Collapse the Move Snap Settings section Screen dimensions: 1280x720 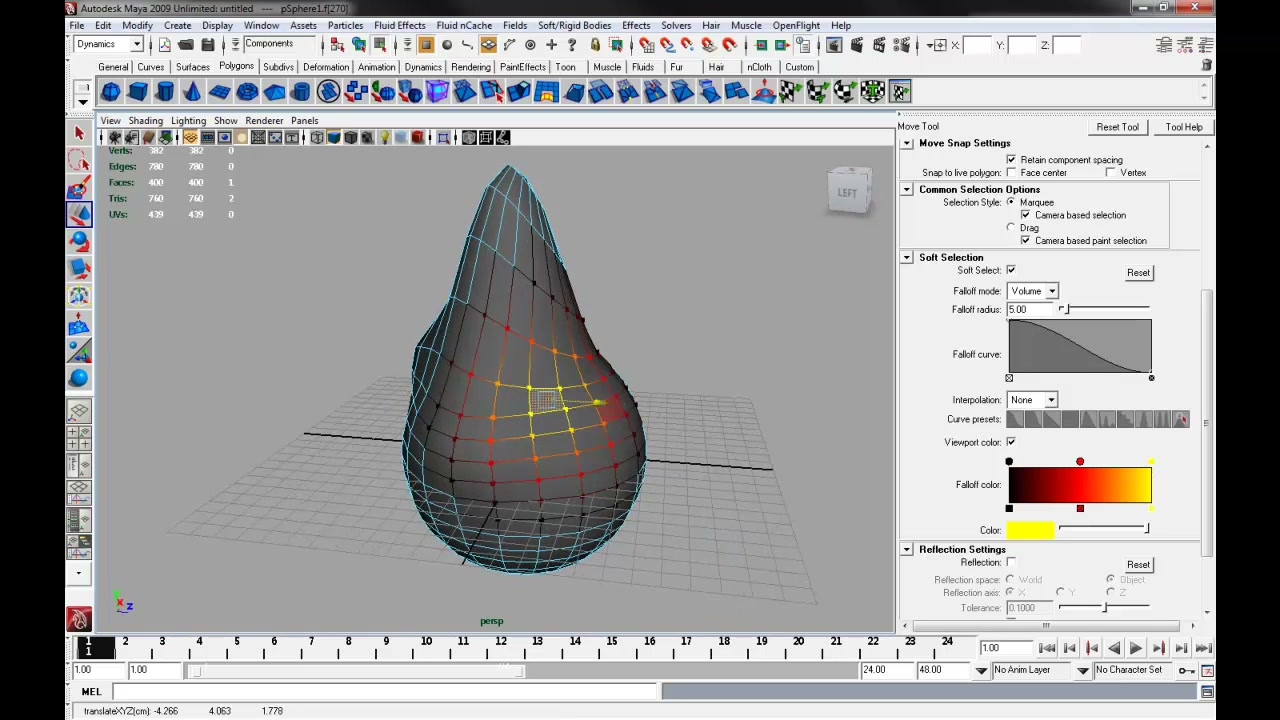pos(907,143)
